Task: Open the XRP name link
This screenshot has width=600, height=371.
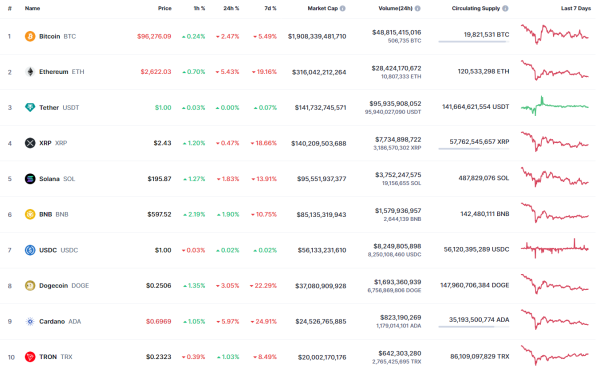Action: (x=53, y=143)
